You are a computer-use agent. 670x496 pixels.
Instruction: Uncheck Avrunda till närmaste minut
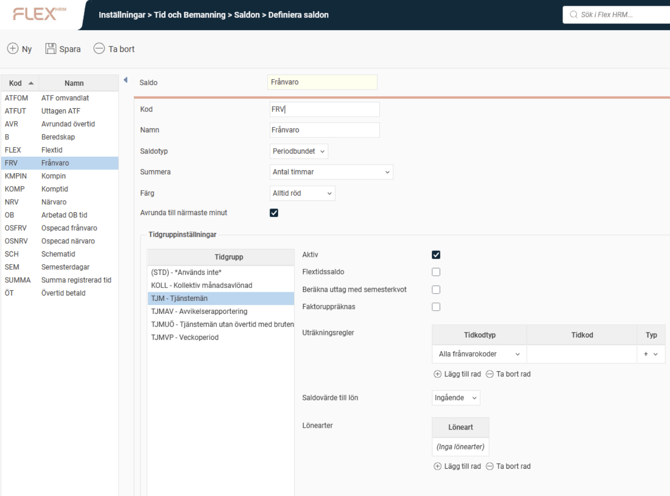point(274,213)
